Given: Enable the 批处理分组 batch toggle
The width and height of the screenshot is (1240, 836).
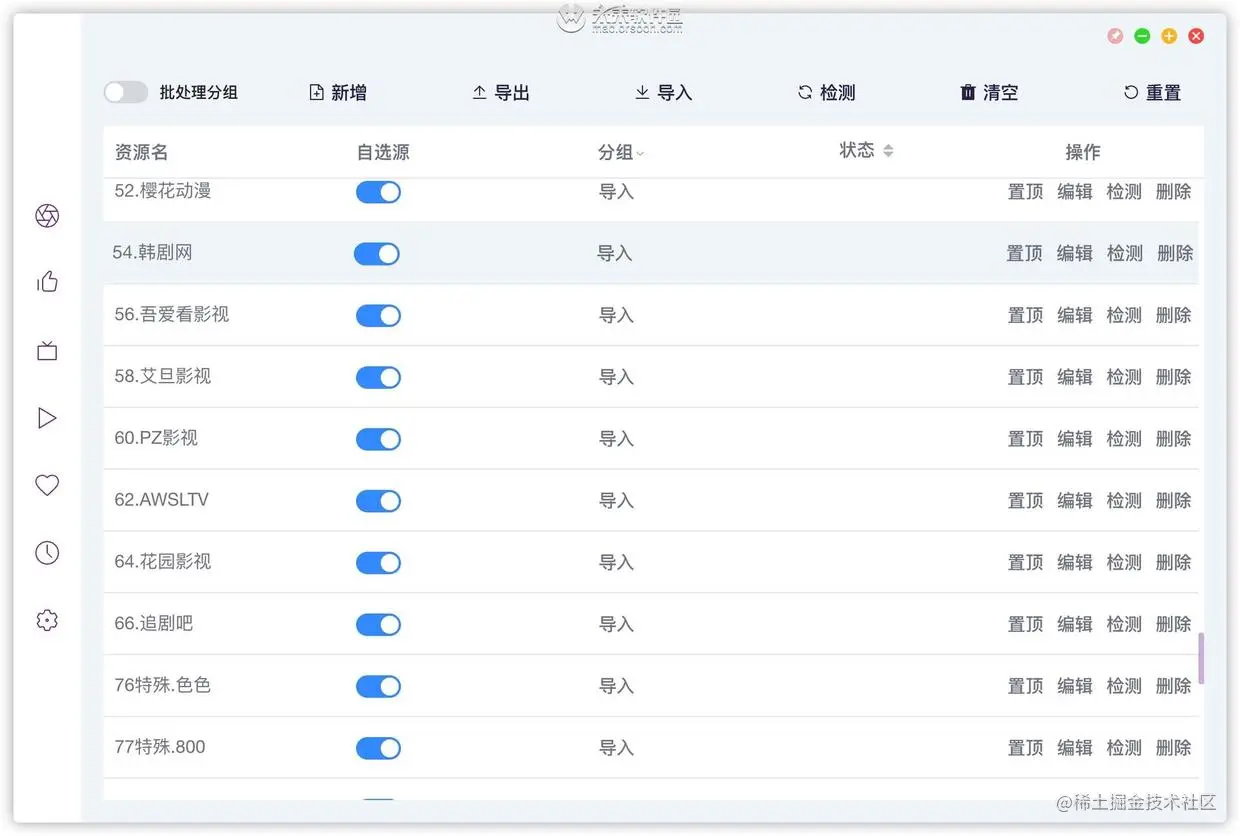Looking at the screenshot, I should point(126,93).
